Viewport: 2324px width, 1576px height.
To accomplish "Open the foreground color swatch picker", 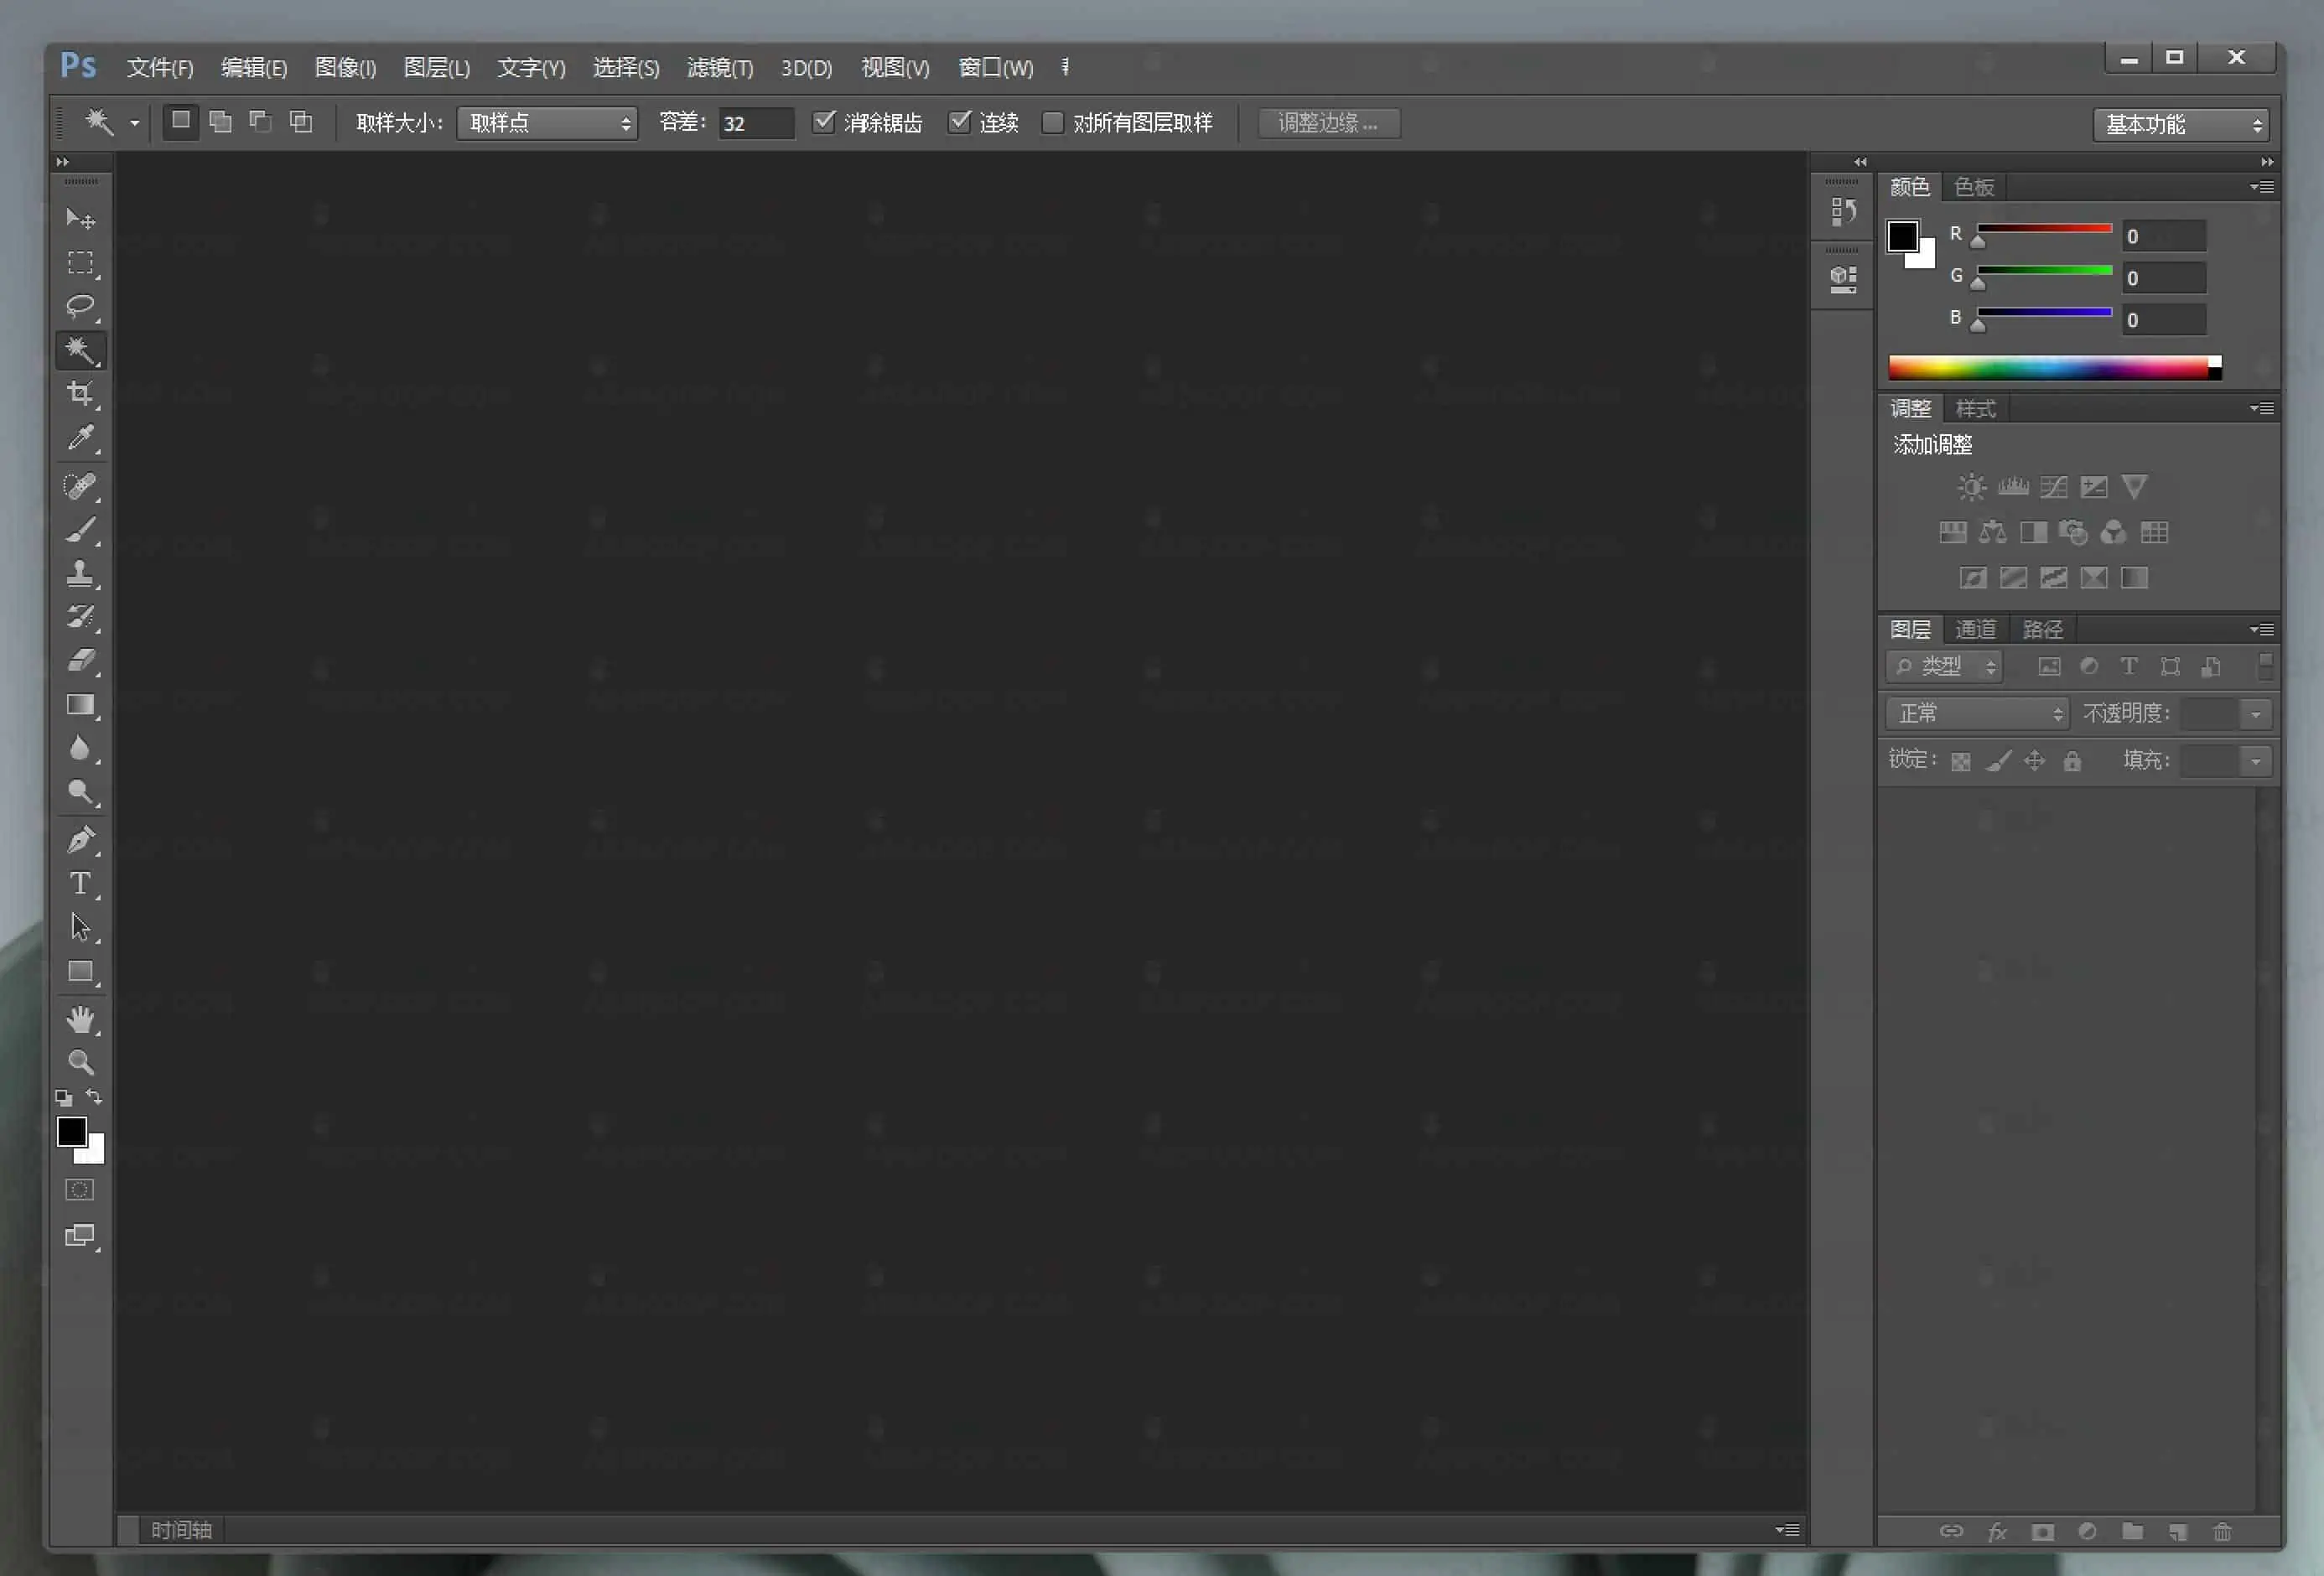I will coord(72,1132).
